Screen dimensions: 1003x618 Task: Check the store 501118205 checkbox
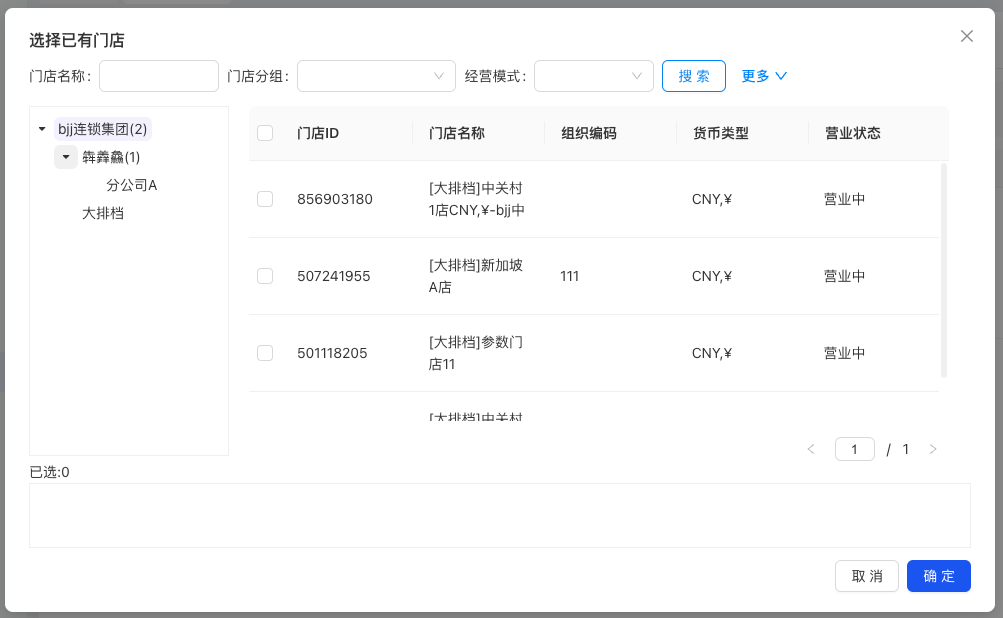click(265, 353)
